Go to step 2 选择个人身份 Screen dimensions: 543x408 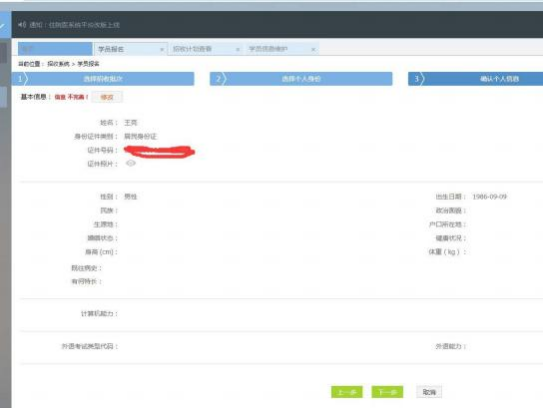click(x=301, y=79)
